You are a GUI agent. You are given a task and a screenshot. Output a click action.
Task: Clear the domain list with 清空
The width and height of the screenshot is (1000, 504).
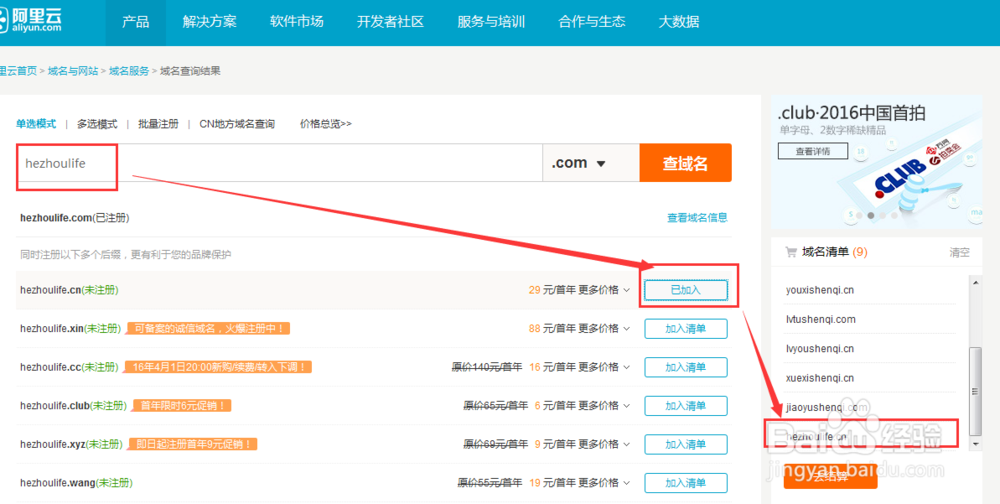pyautogui.click(x=959, y=253)
